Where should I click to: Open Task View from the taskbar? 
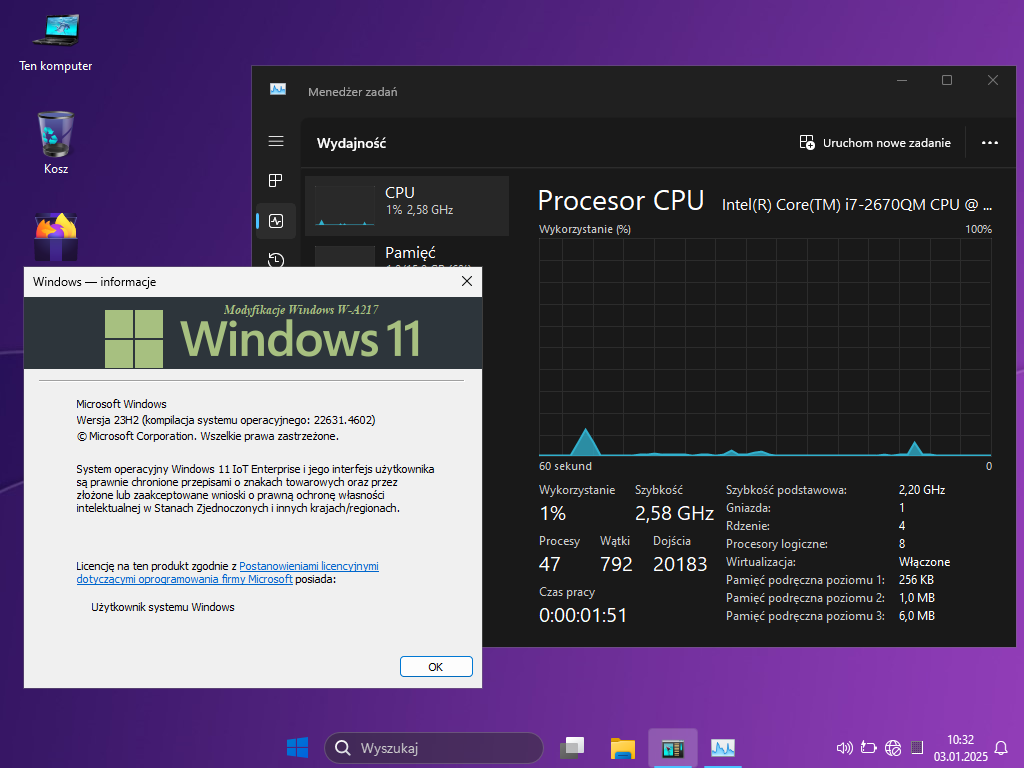pos(572,748)
